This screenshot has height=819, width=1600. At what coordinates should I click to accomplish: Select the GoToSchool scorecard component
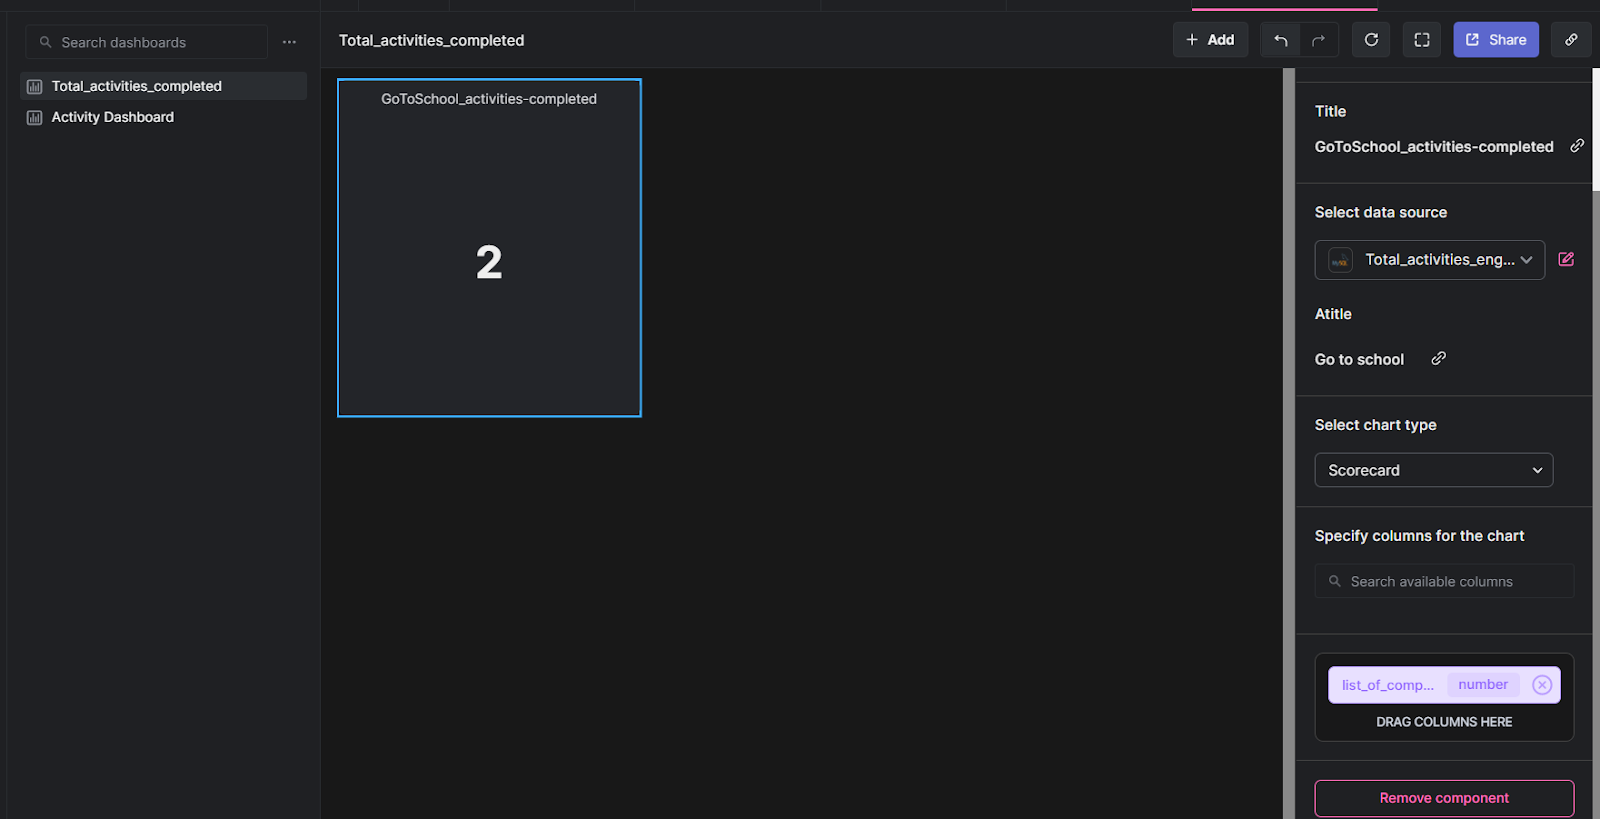point(489,248)
